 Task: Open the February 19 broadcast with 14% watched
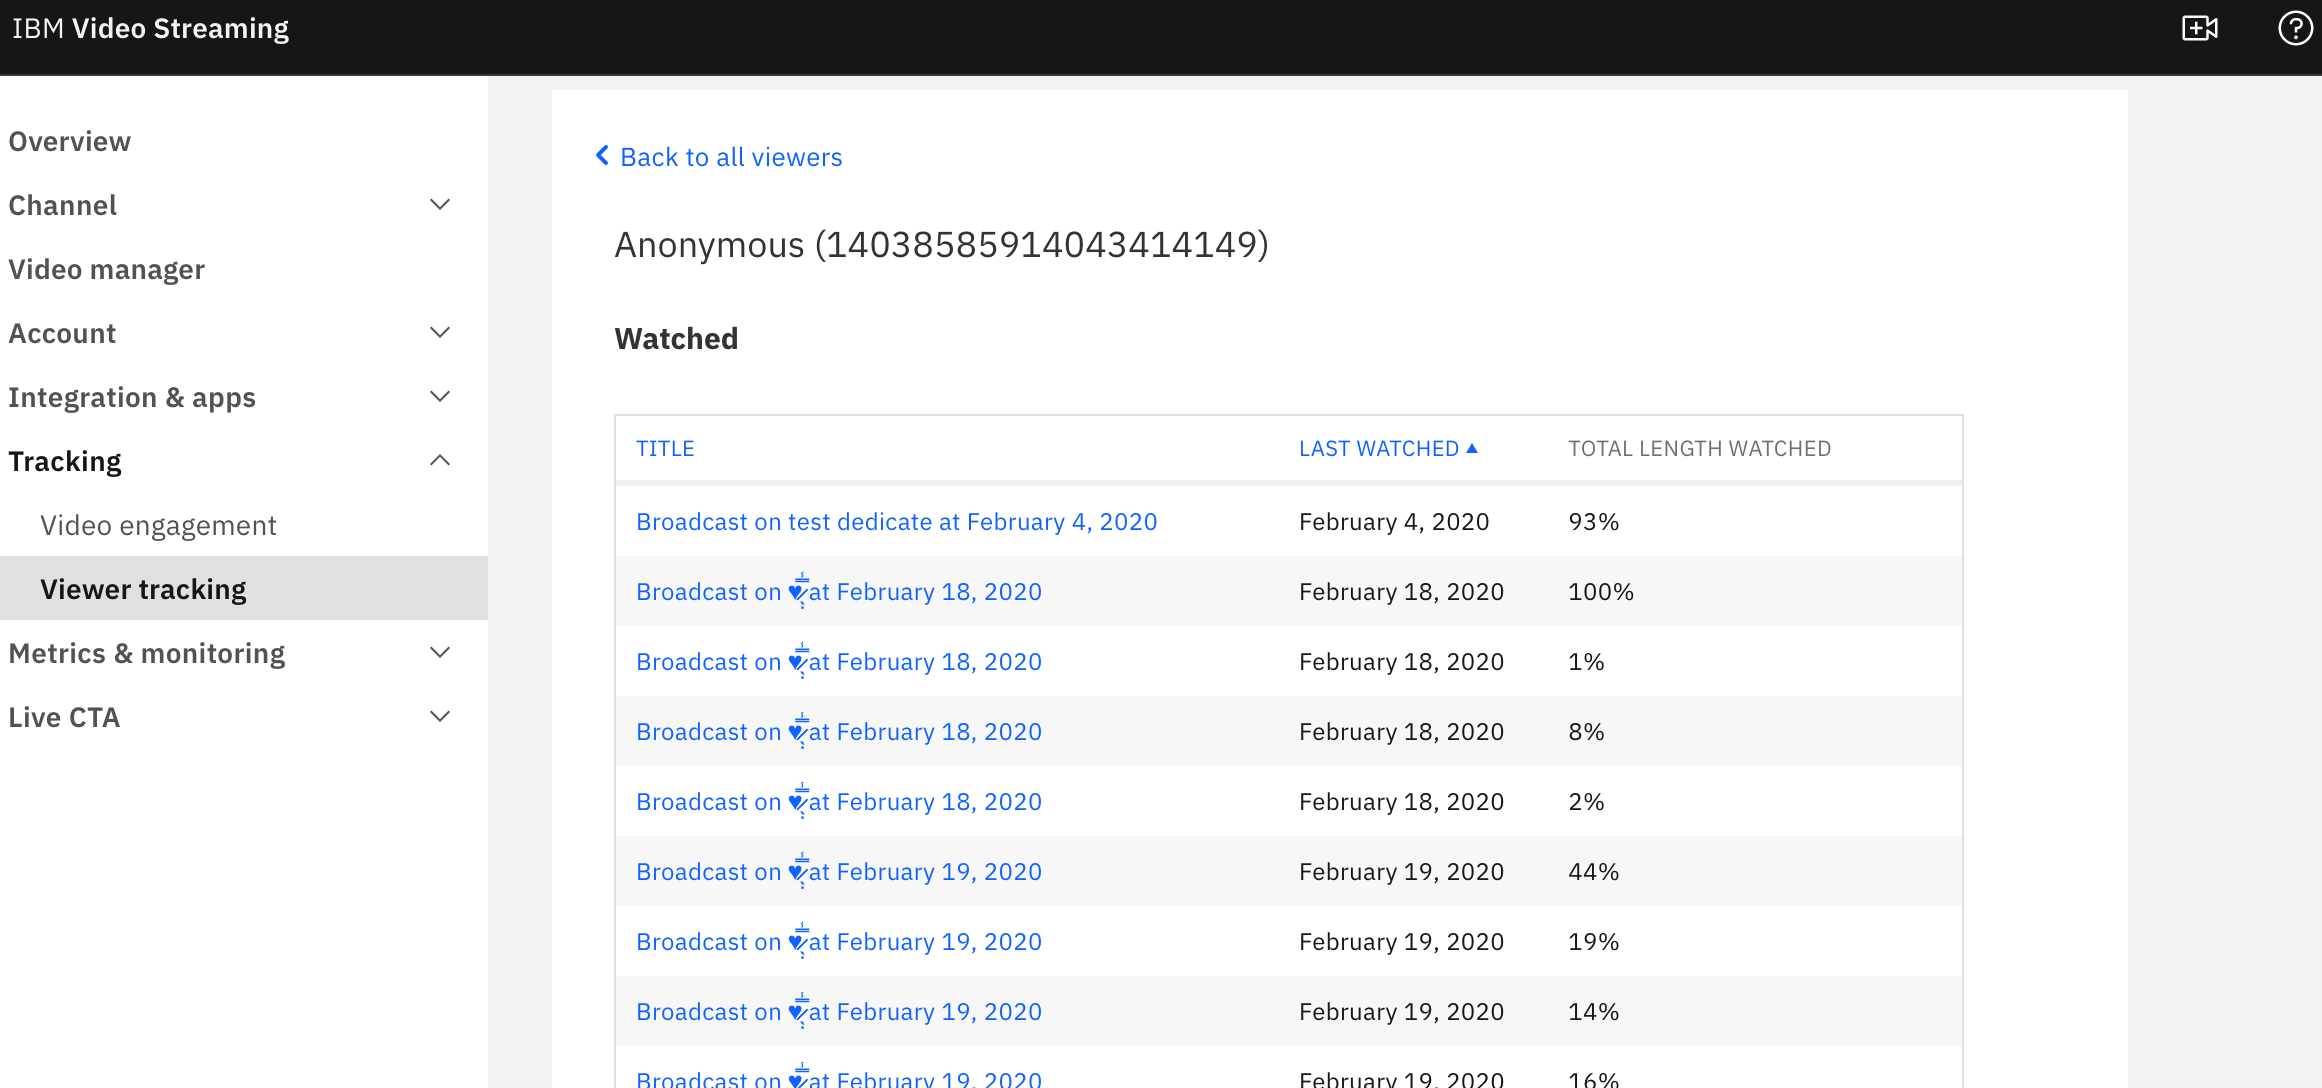click(x=839, y=1012)
